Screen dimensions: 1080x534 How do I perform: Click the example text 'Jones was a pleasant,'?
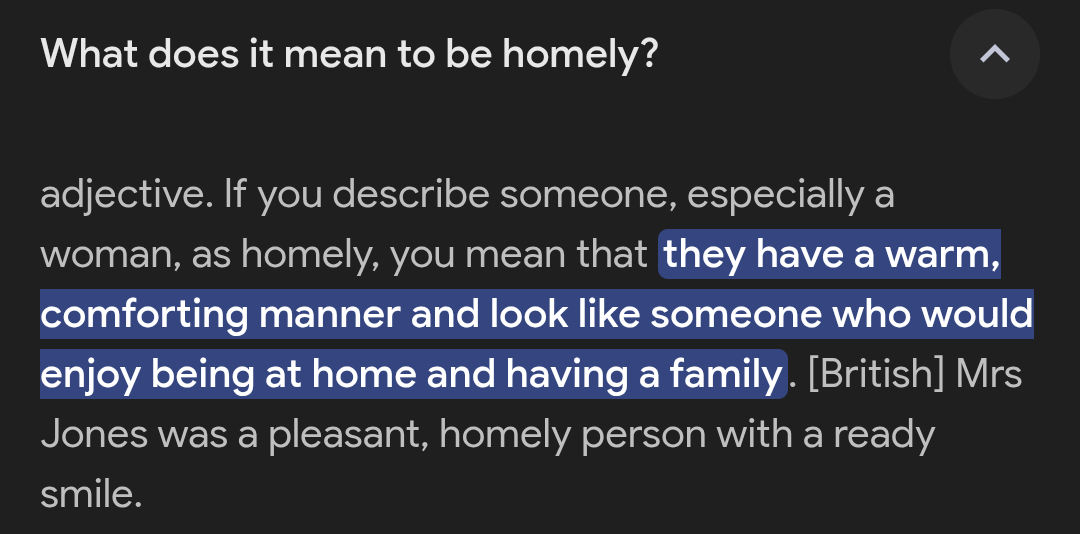pos(234,435)
